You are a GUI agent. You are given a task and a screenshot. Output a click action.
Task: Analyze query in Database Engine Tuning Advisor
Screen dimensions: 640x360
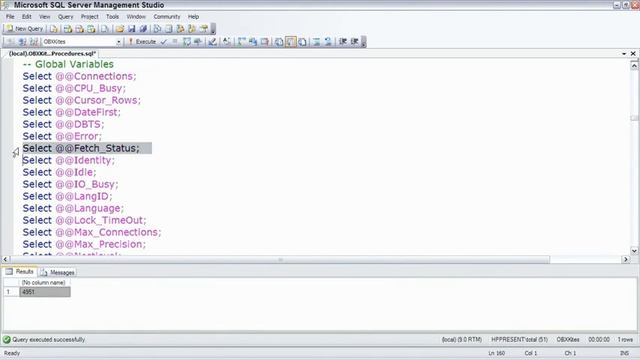198,42
